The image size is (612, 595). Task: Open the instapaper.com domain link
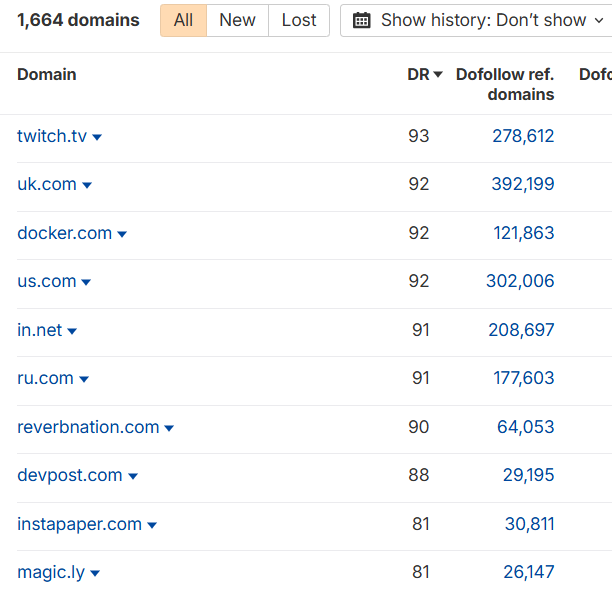pyautogui.click(x=80, y=524)
